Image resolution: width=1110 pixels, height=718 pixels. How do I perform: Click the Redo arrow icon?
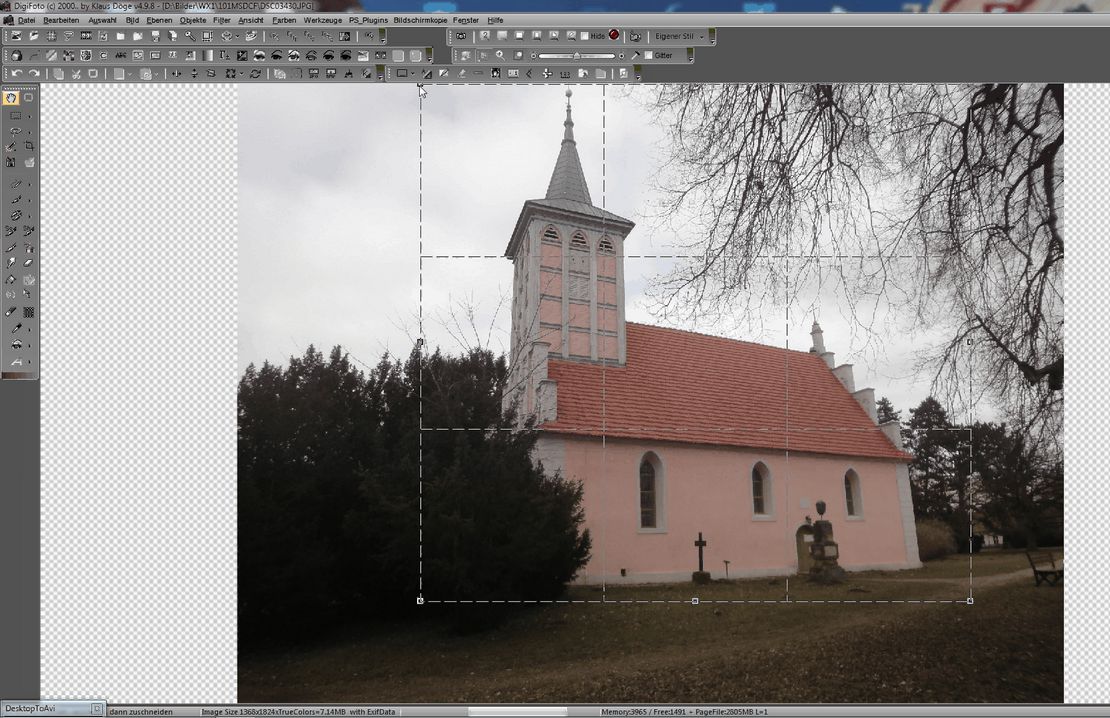coord(34,74)
